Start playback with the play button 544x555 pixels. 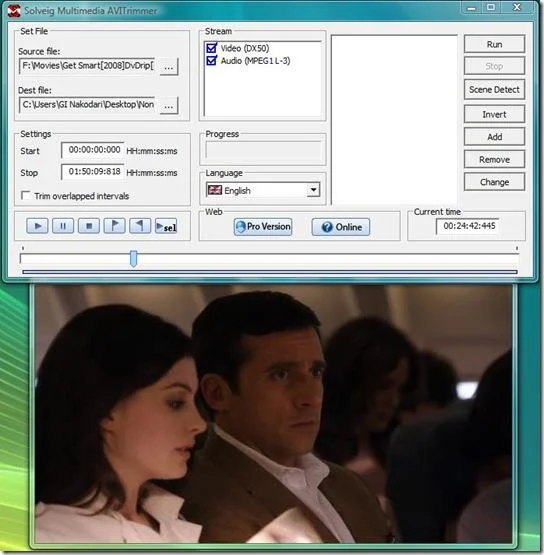[x=37, y=226]
